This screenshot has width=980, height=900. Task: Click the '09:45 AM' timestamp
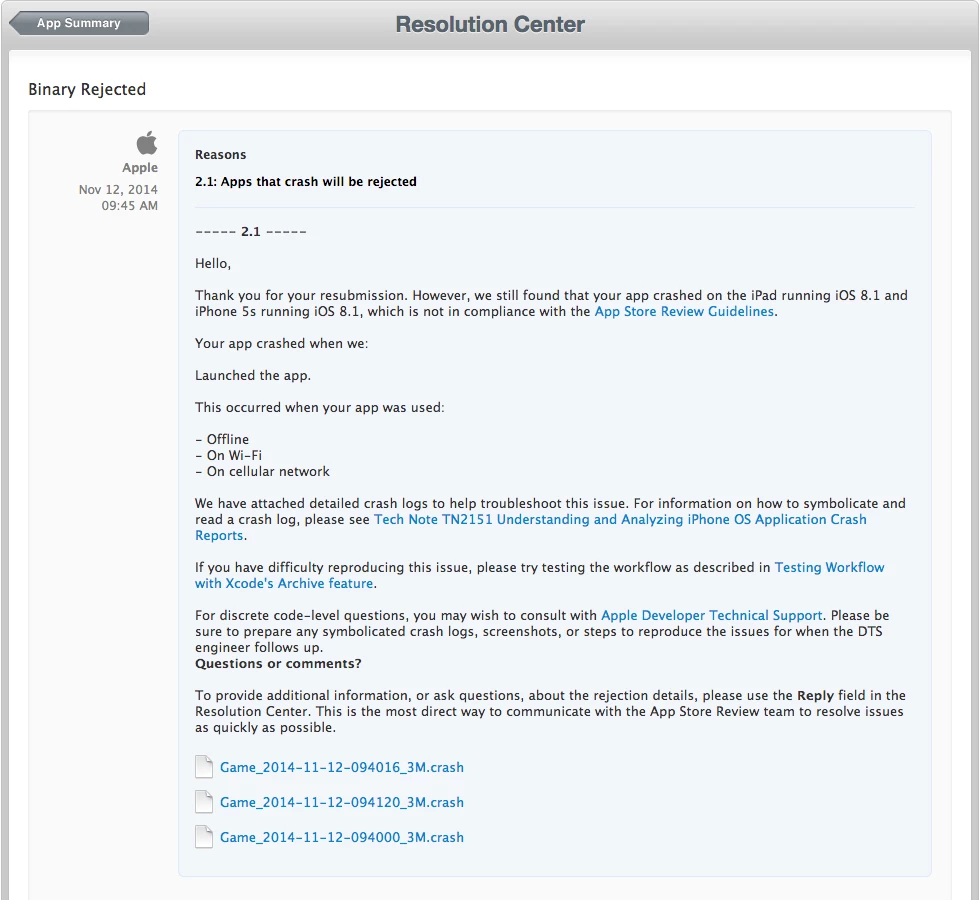point(129,206)
